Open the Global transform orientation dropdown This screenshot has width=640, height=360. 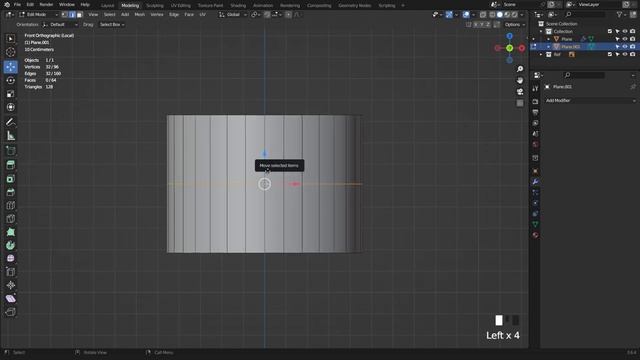[x=233, y=15]
